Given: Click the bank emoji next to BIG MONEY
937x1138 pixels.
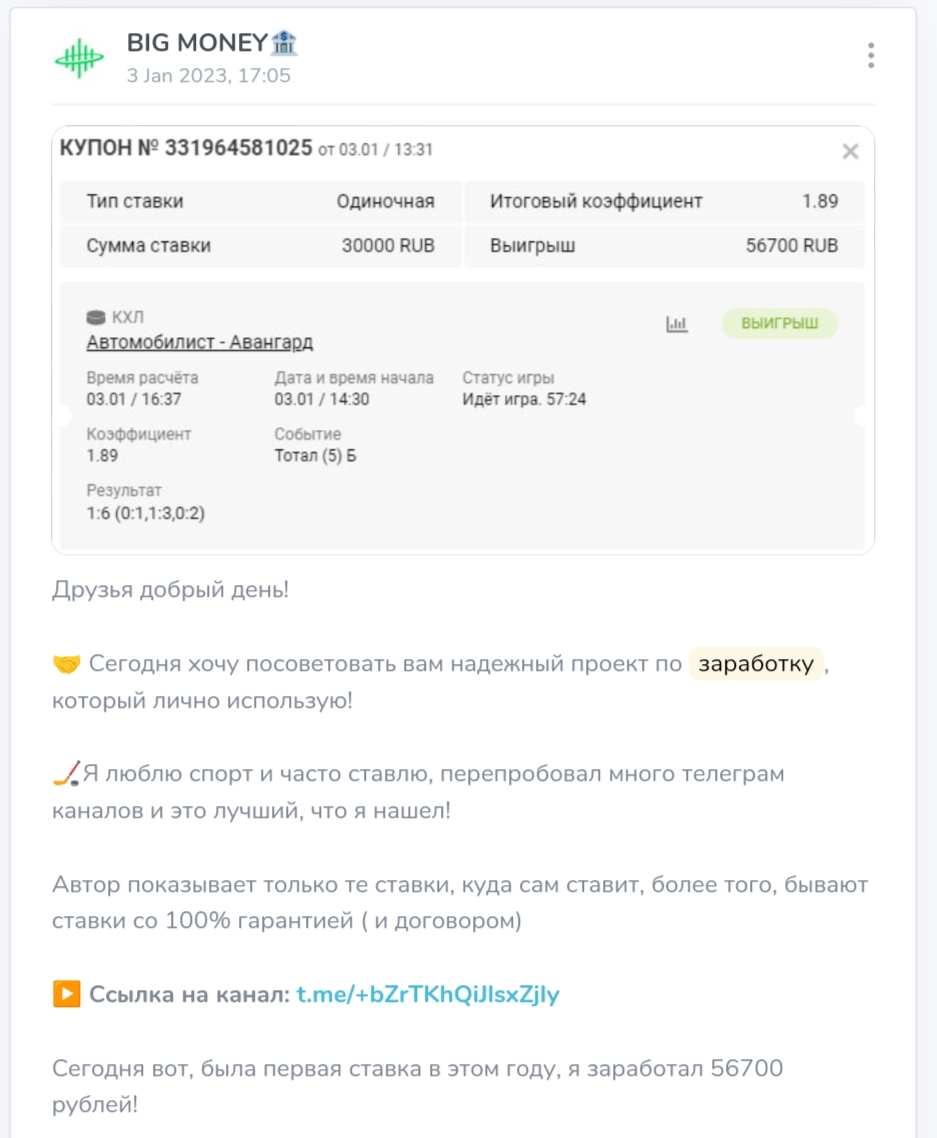Looking at the screenshot, I should [x=285, y=43].
